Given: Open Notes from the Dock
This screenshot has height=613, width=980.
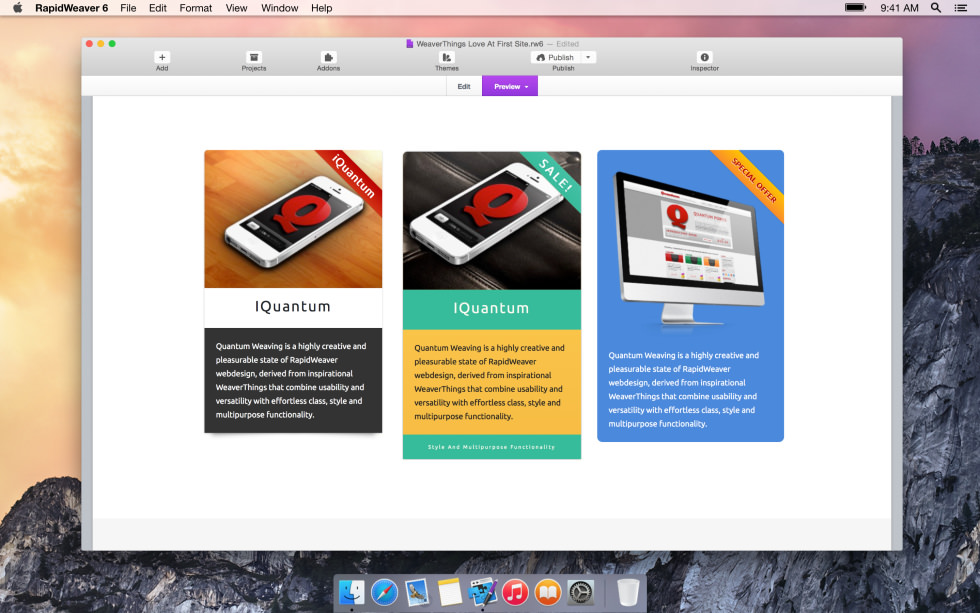Looking at the screenshot, I should [x=449, y=592].
